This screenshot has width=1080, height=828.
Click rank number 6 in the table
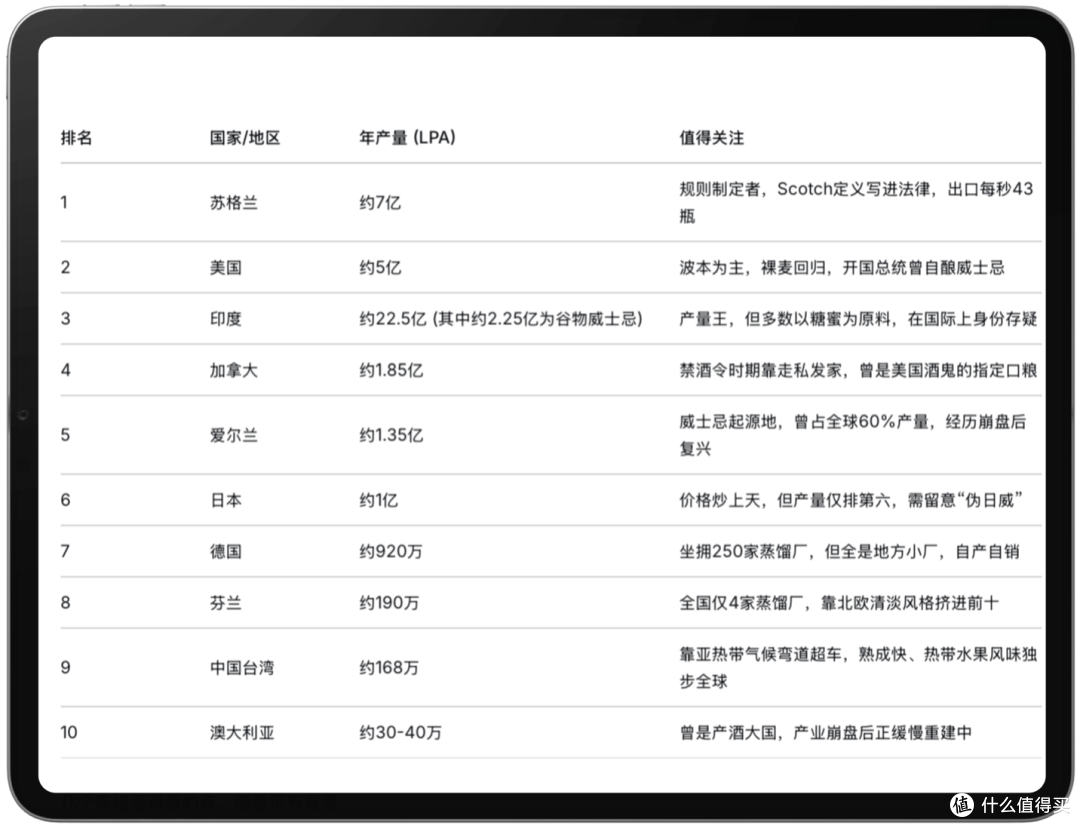pyautogui.click(x=65, y=500)
